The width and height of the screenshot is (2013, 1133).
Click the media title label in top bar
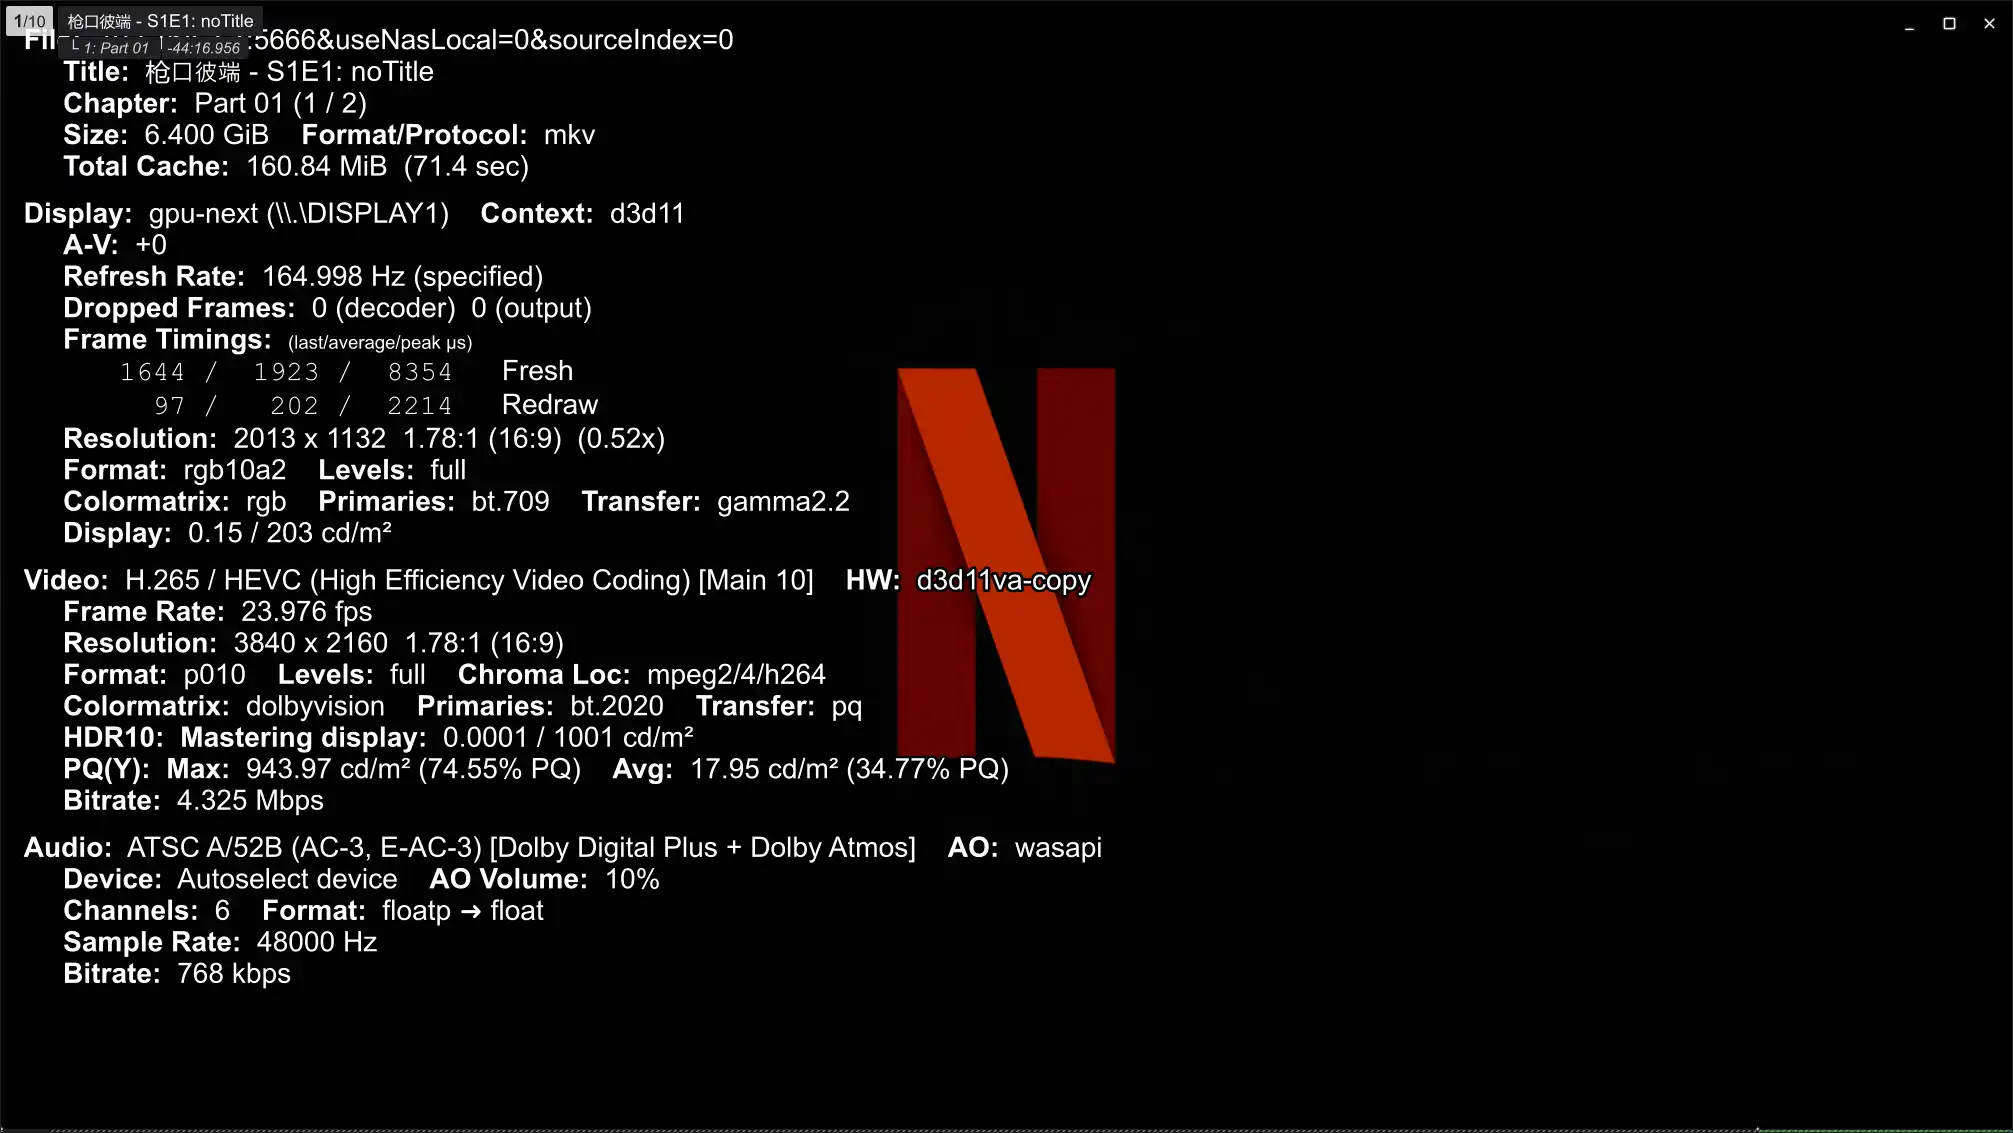[160, 21]
